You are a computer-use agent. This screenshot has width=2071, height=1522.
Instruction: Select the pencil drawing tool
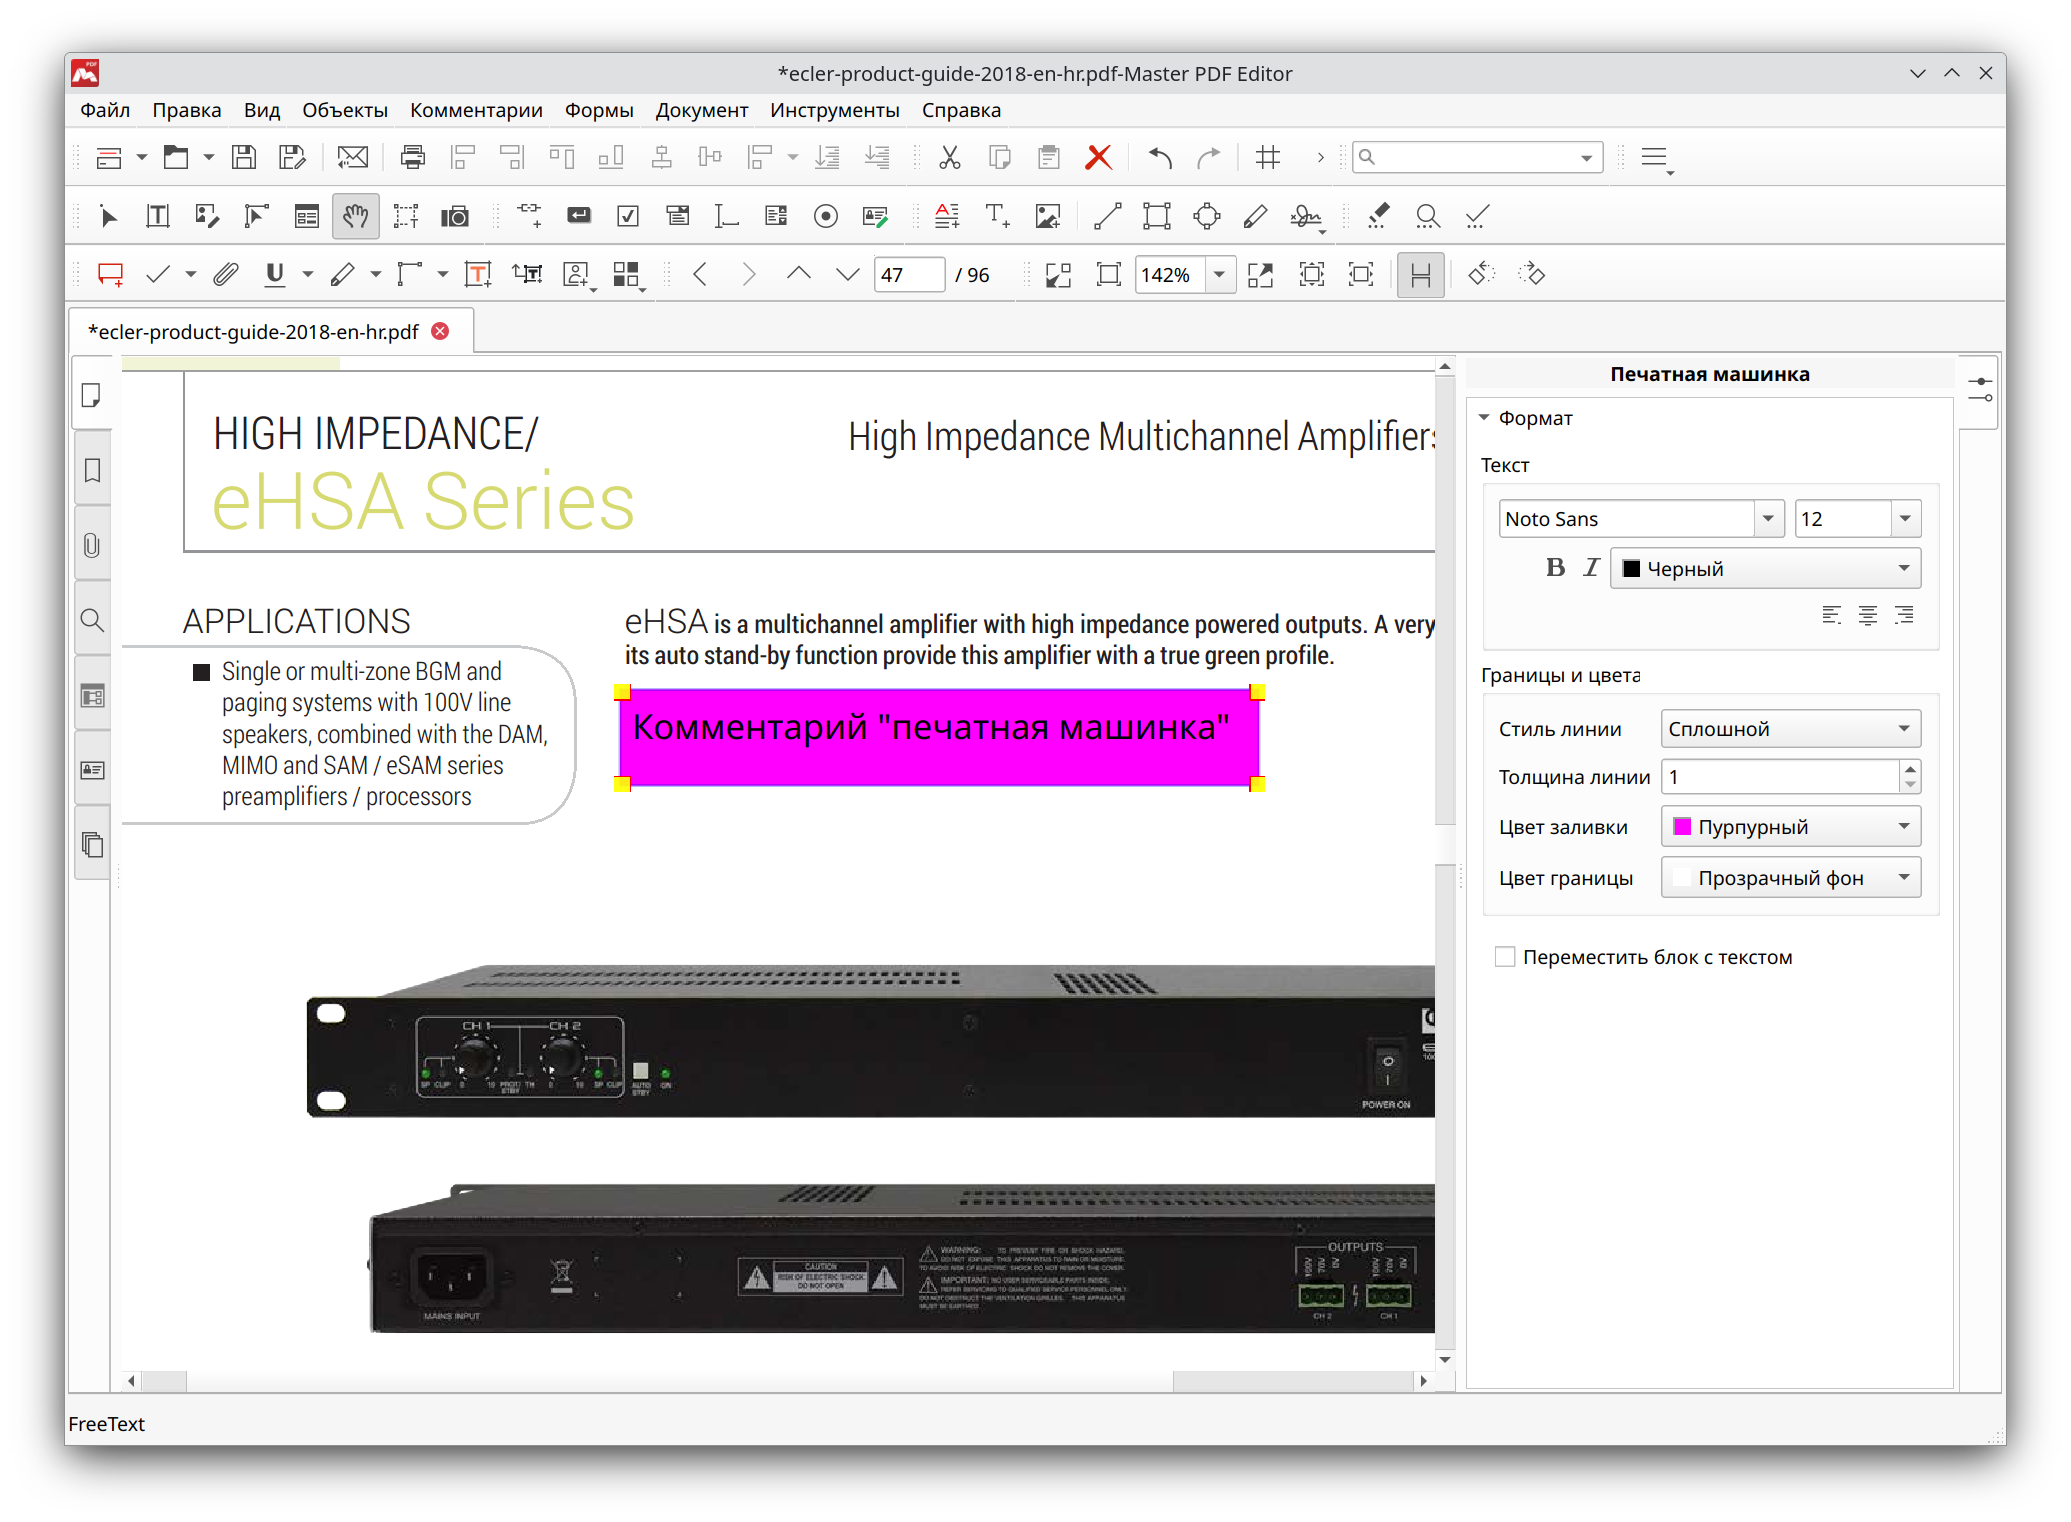coord(1256,216)
